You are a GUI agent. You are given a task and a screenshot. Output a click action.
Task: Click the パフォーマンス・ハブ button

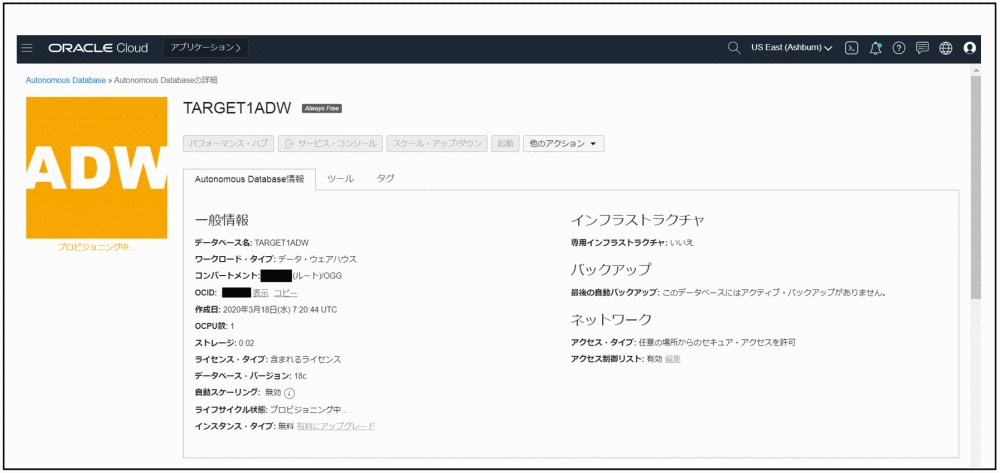pyautogui.click(x=229, y=143)
